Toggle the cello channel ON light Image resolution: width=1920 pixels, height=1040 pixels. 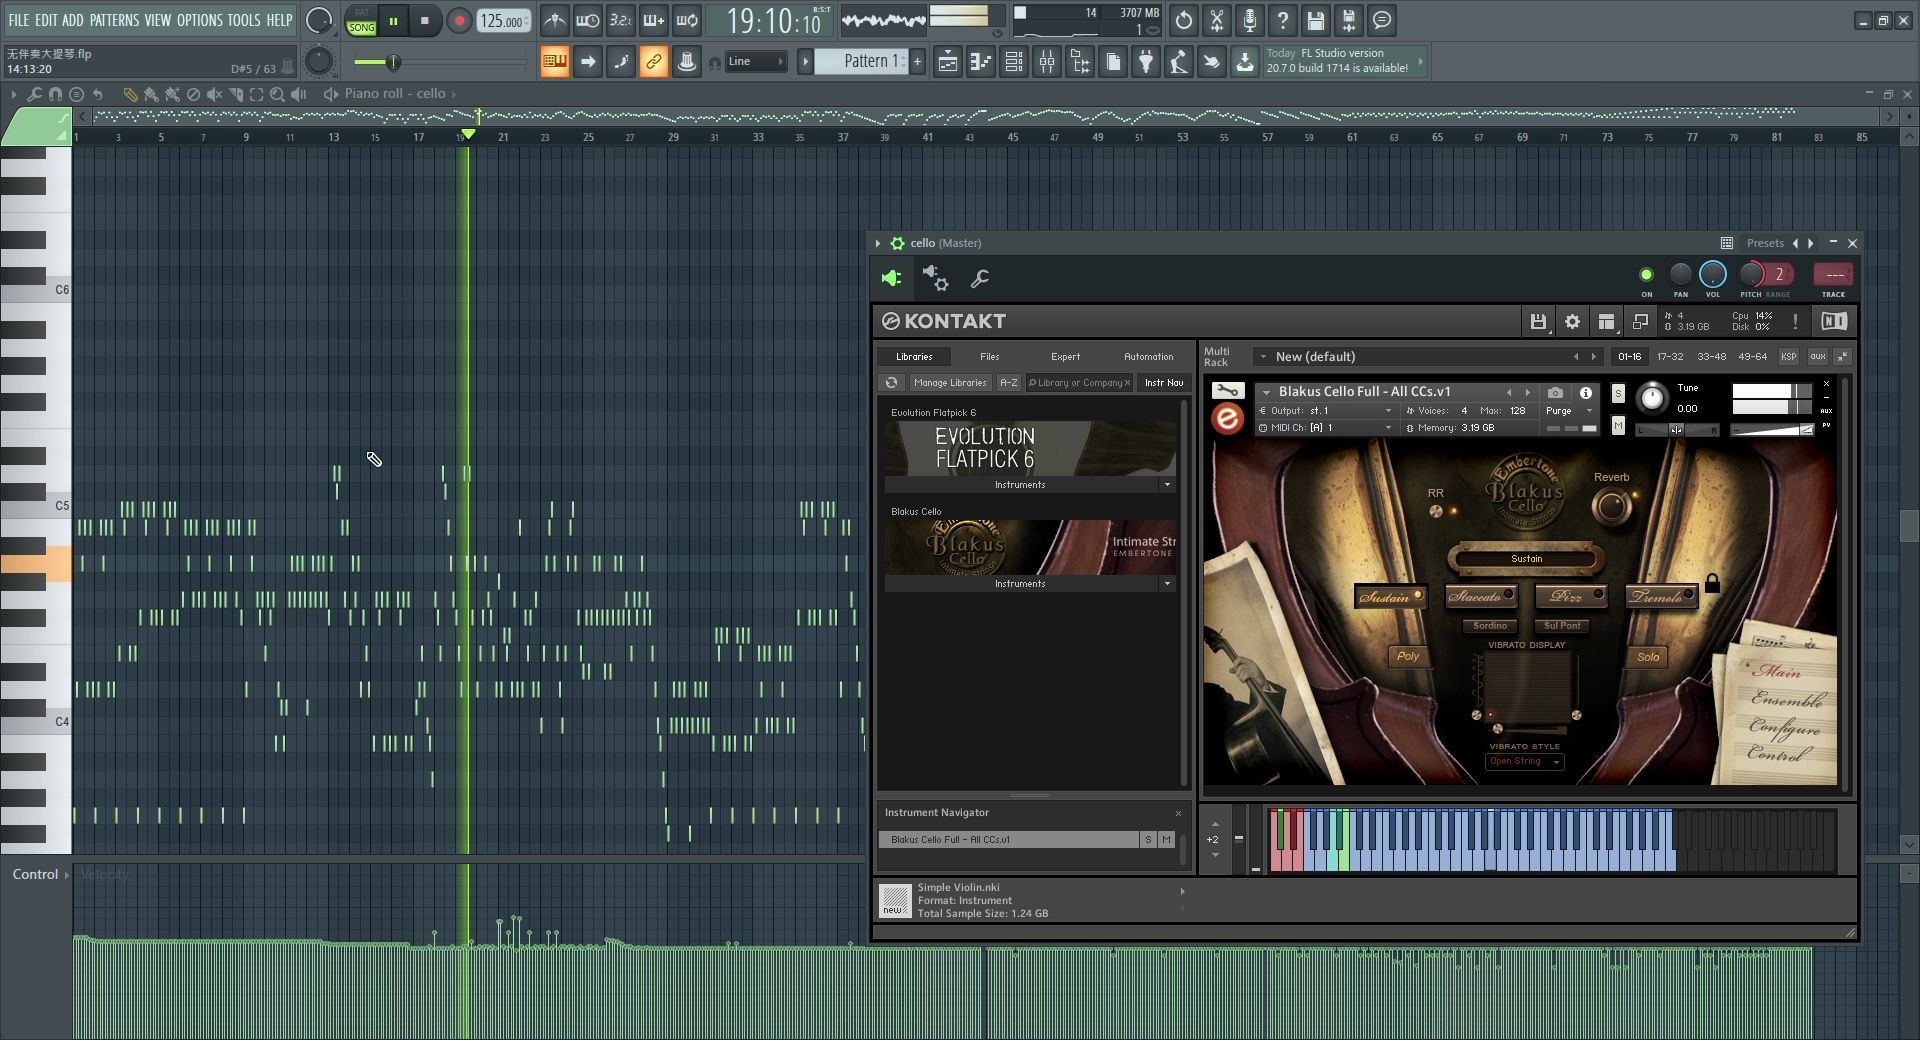pos(1646,274)
